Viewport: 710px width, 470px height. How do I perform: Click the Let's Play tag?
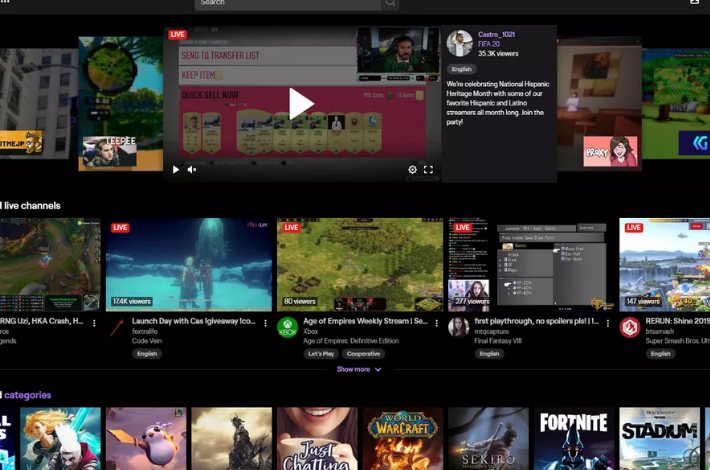[x=321, y=354]
